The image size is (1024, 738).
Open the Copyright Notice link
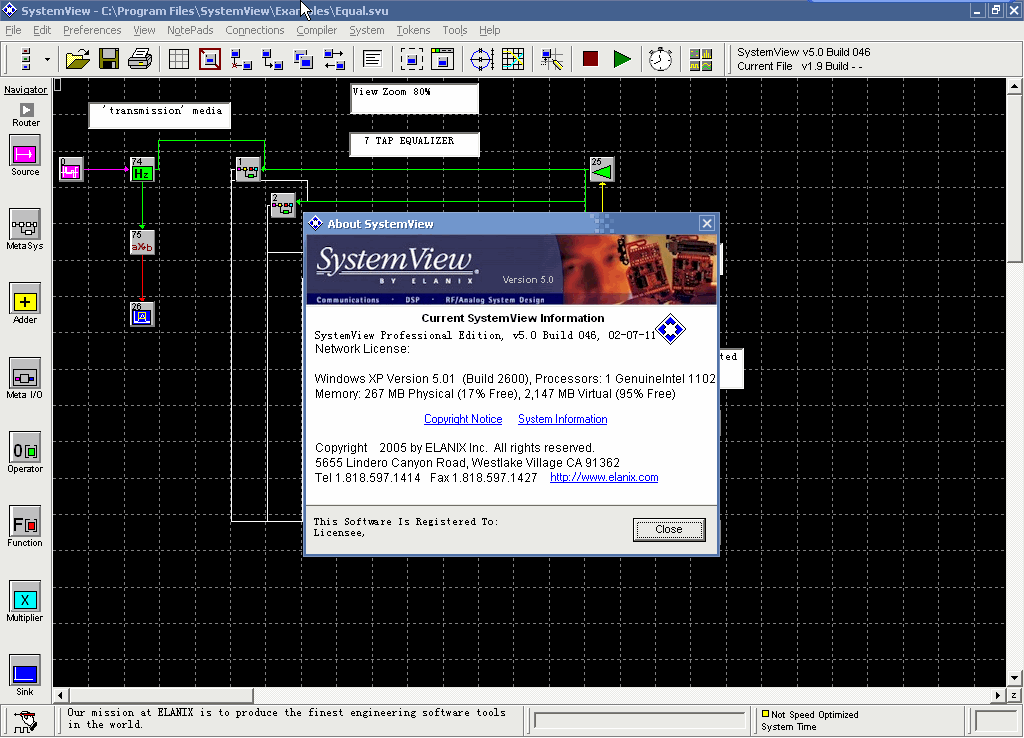[463, 419]
